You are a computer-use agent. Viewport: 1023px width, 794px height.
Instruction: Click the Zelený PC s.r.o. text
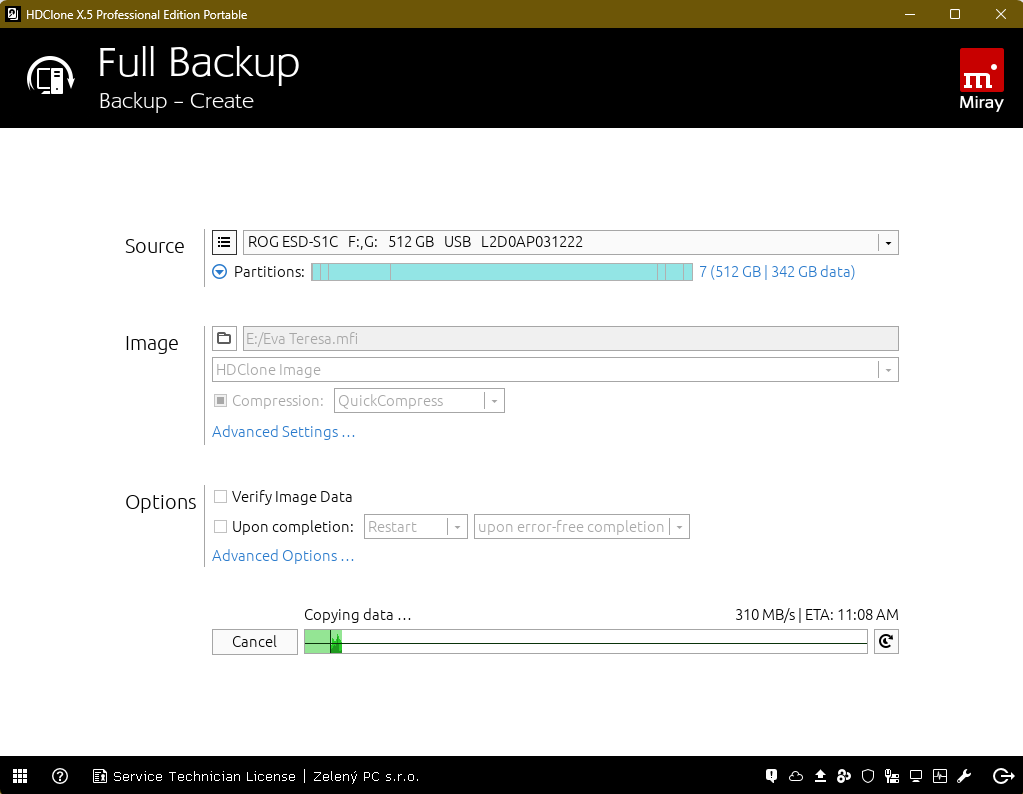pos(366,776)
